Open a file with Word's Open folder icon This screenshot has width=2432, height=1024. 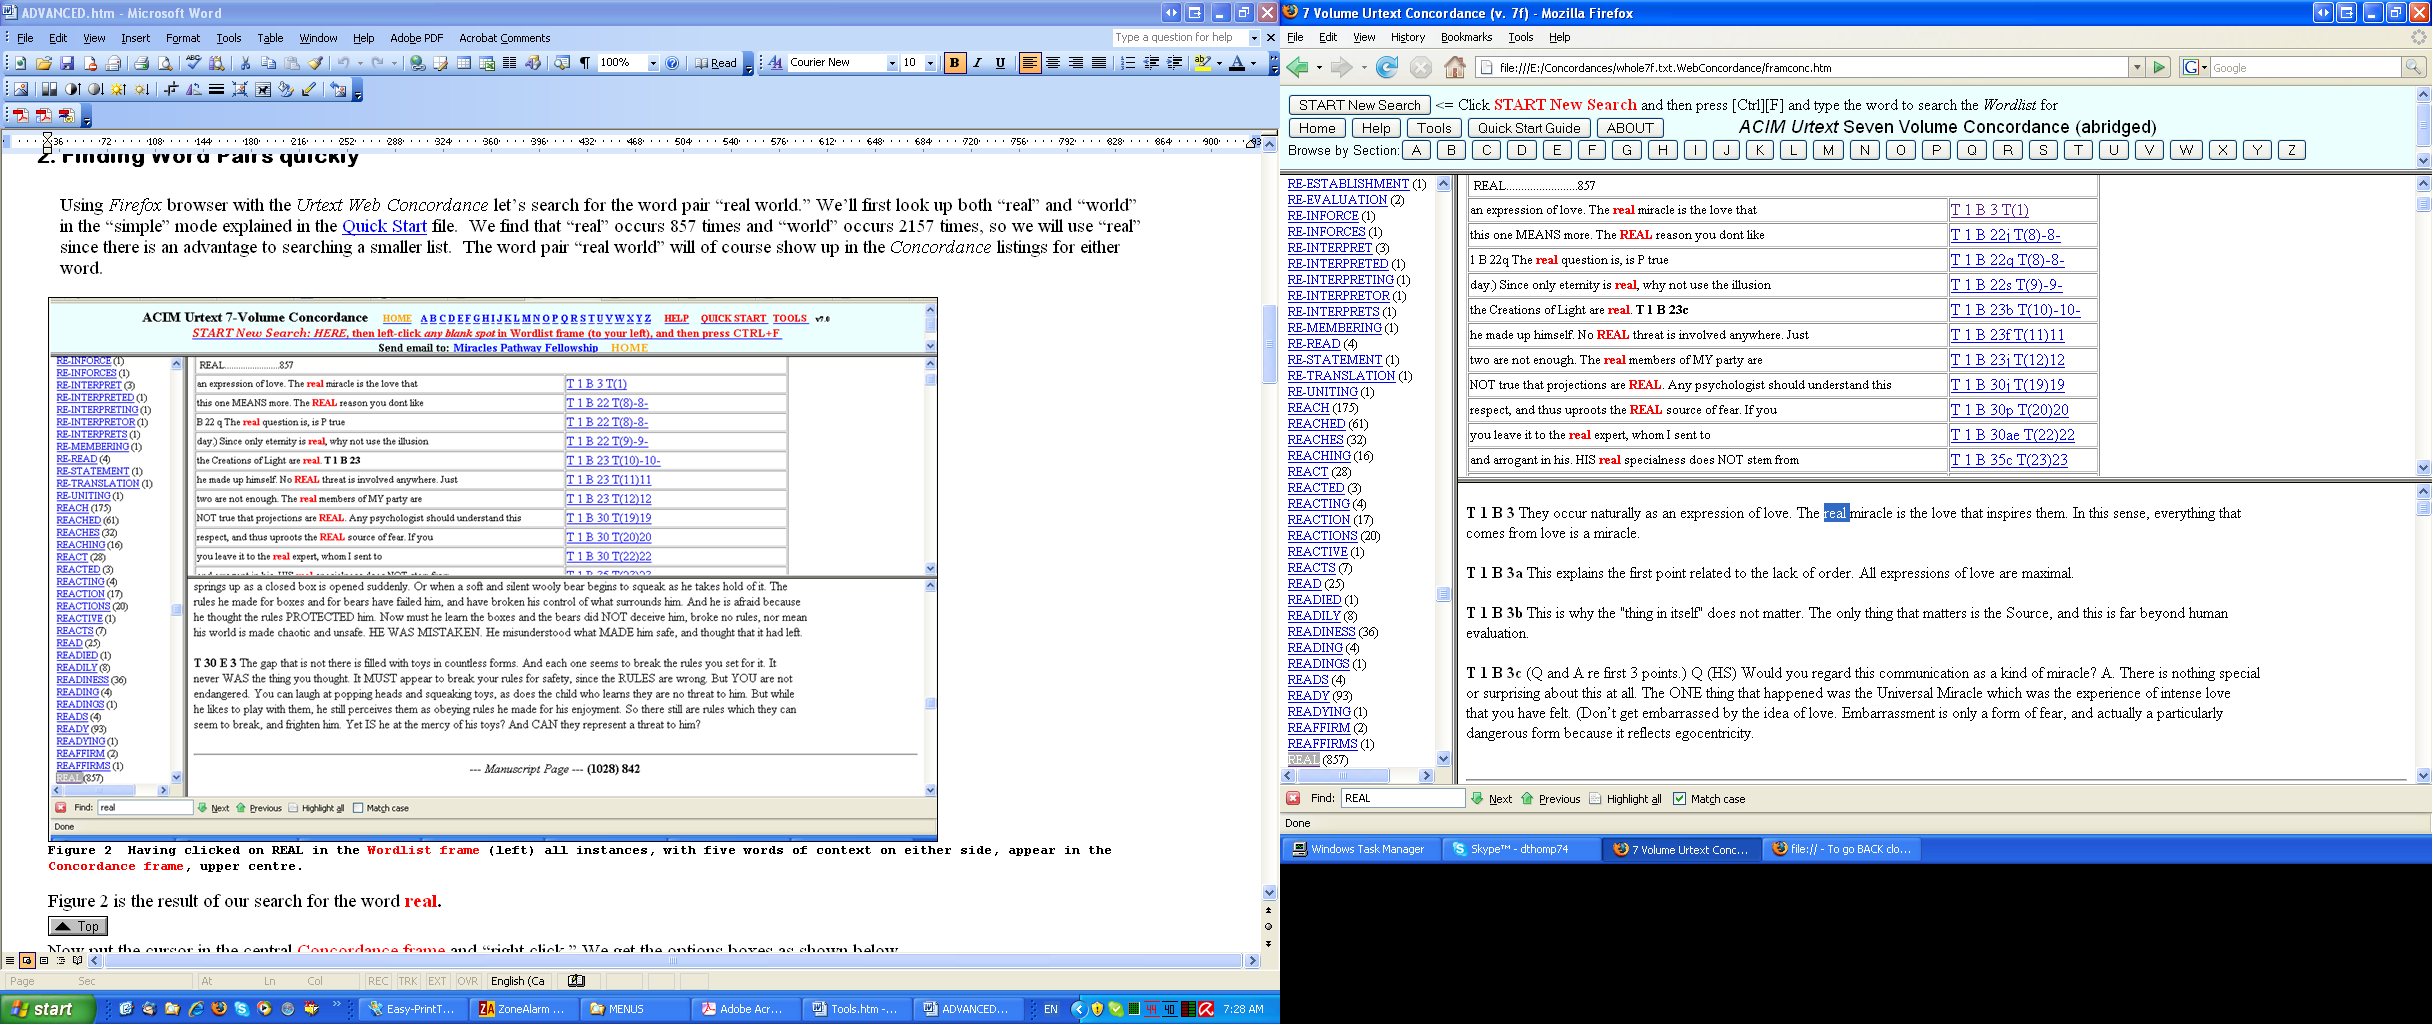click(43, 63)
